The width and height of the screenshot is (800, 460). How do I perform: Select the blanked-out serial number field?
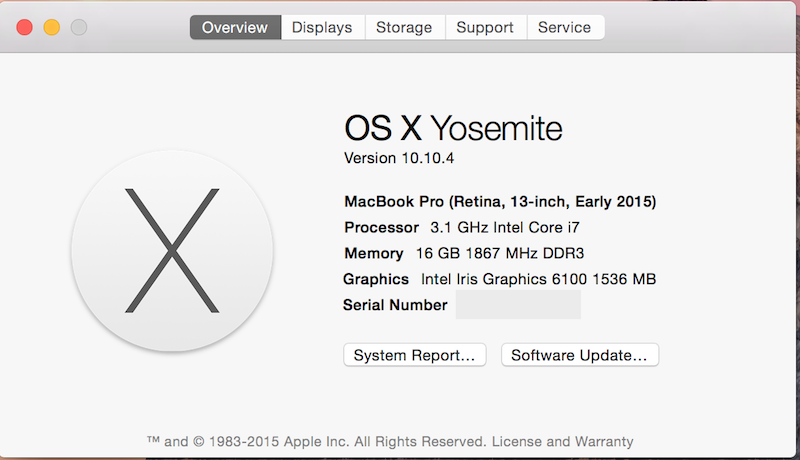pyautogui.click(x=518, y=304)
